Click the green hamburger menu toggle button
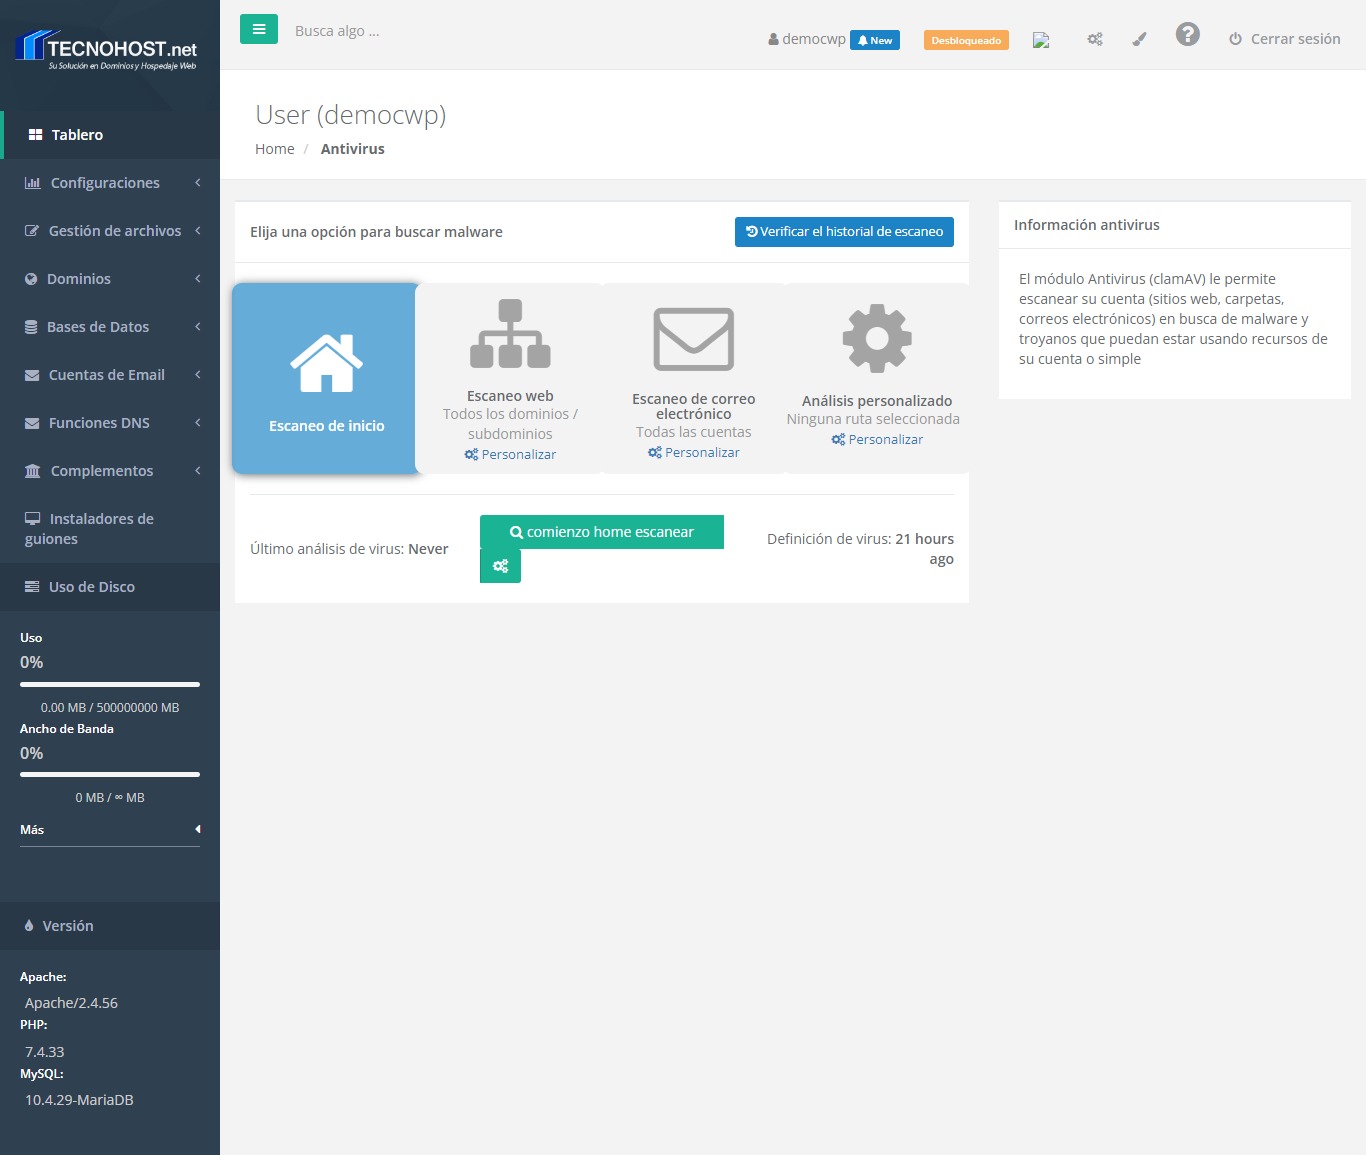The height and width of the screenshot is (1155, 1366). point(258,30)
